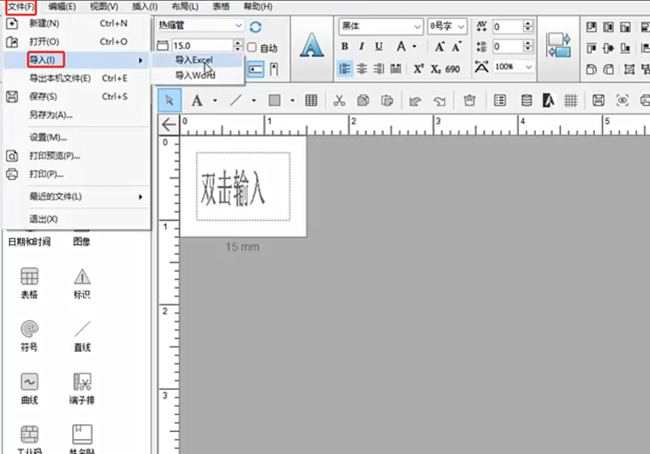
Task: Toggle underline text formatting
Action: pyautogui.click(x=381, y=46)
